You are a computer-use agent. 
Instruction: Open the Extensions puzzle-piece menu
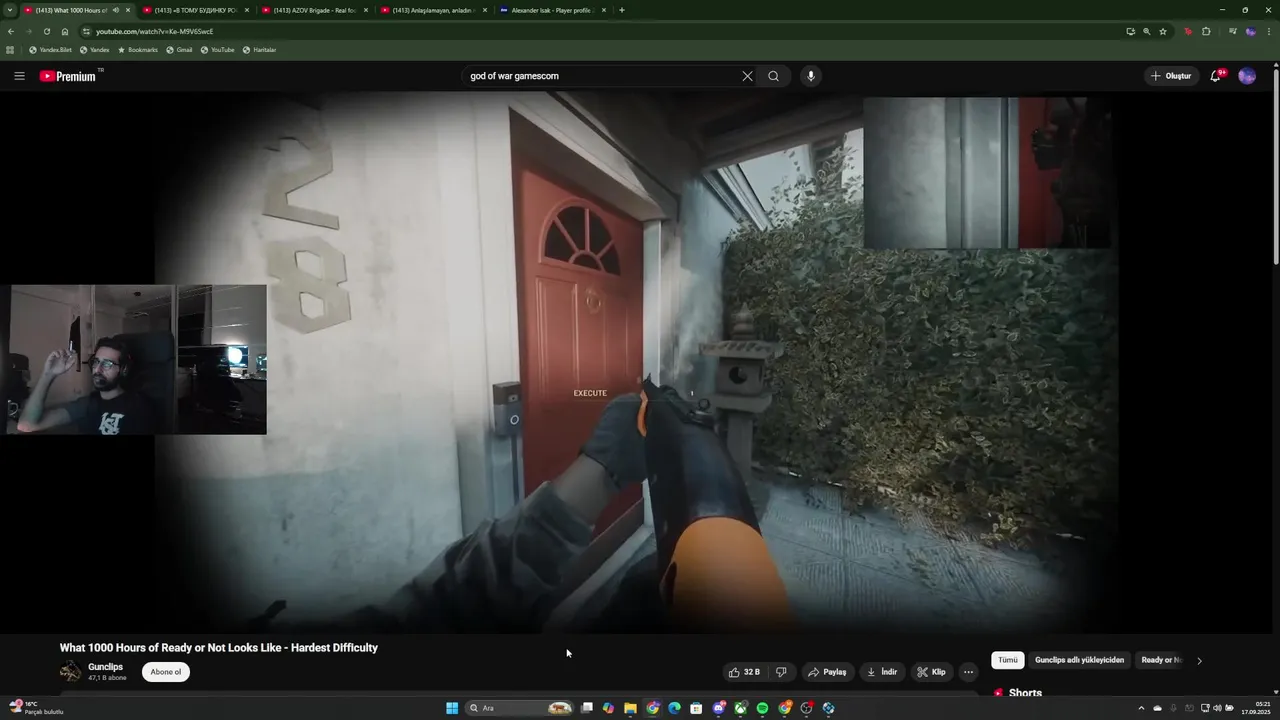[x=1206, y=31]
